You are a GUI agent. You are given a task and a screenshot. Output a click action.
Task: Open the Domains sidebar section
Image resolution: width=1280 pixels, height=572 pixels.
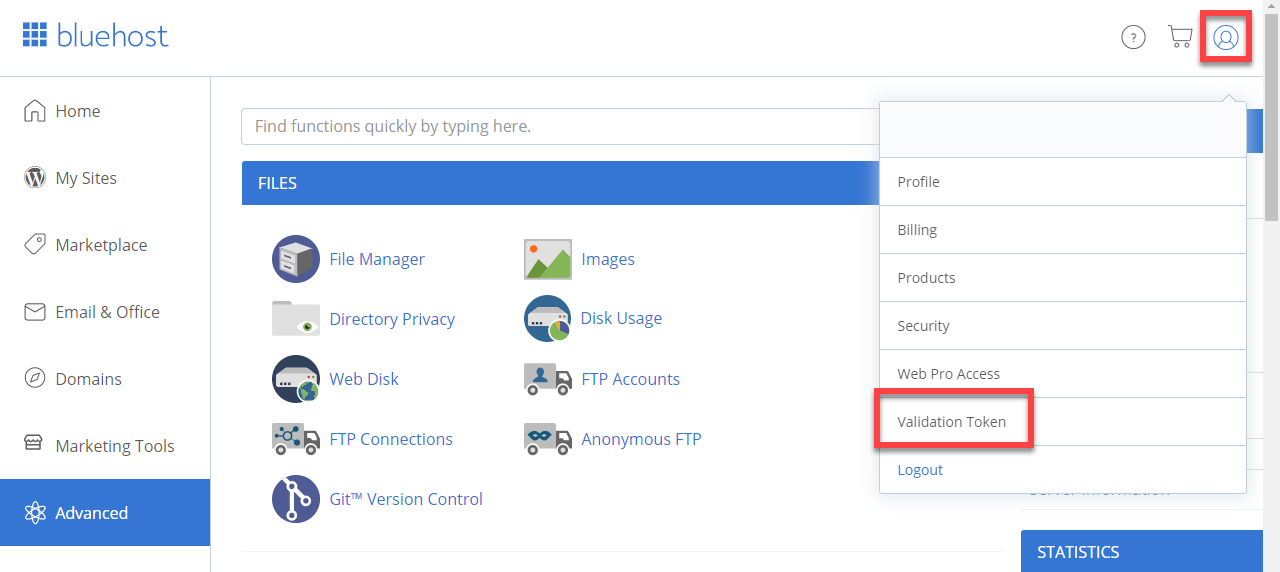105,379
